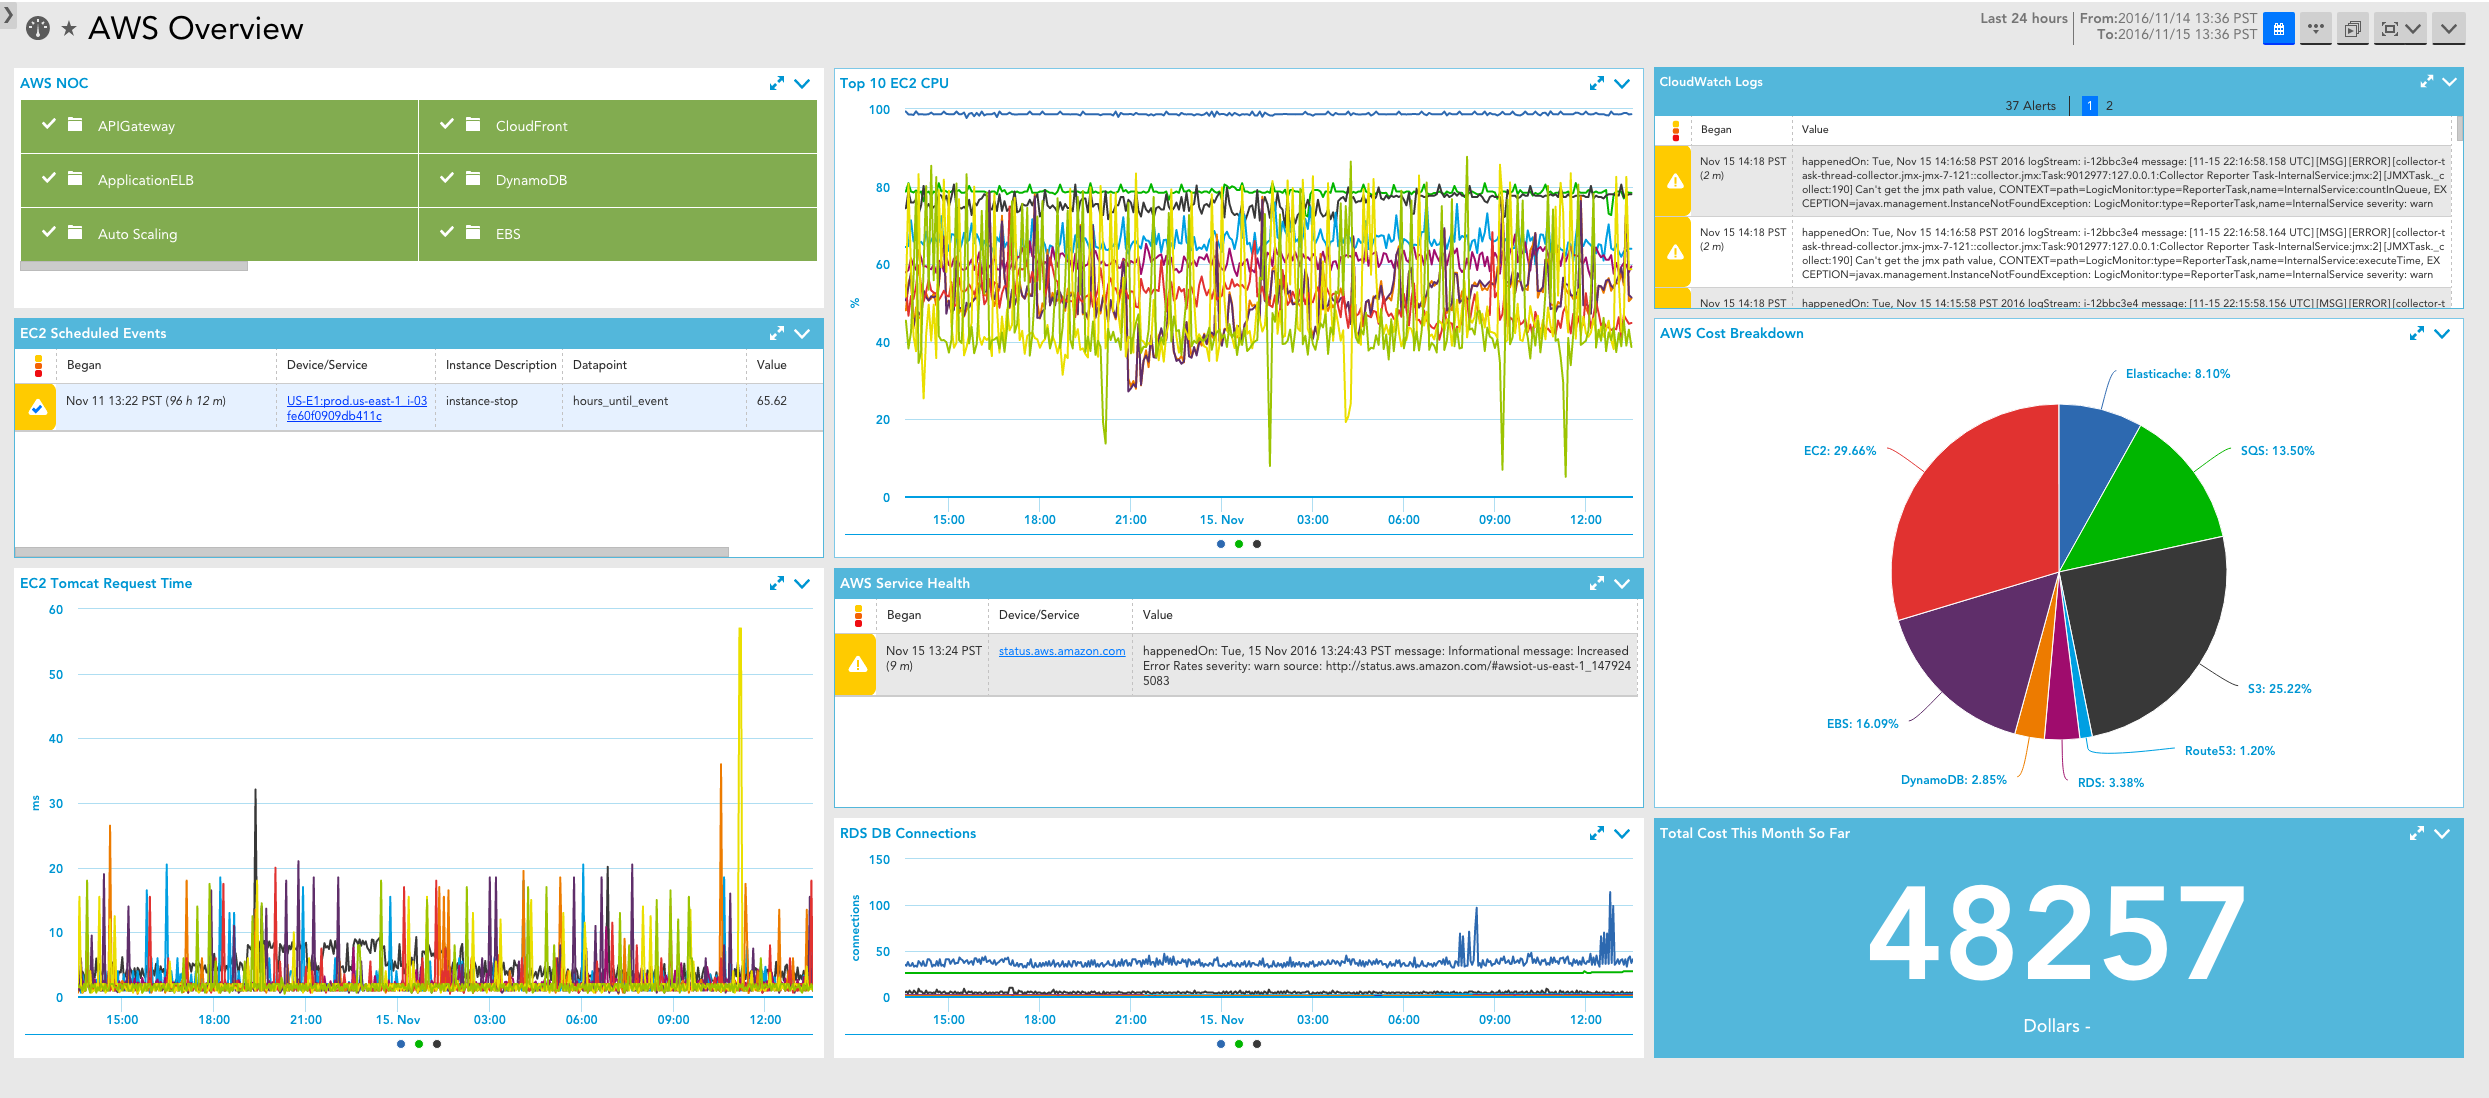Select the CloudFront NOC tile

[x=618, y=126]
